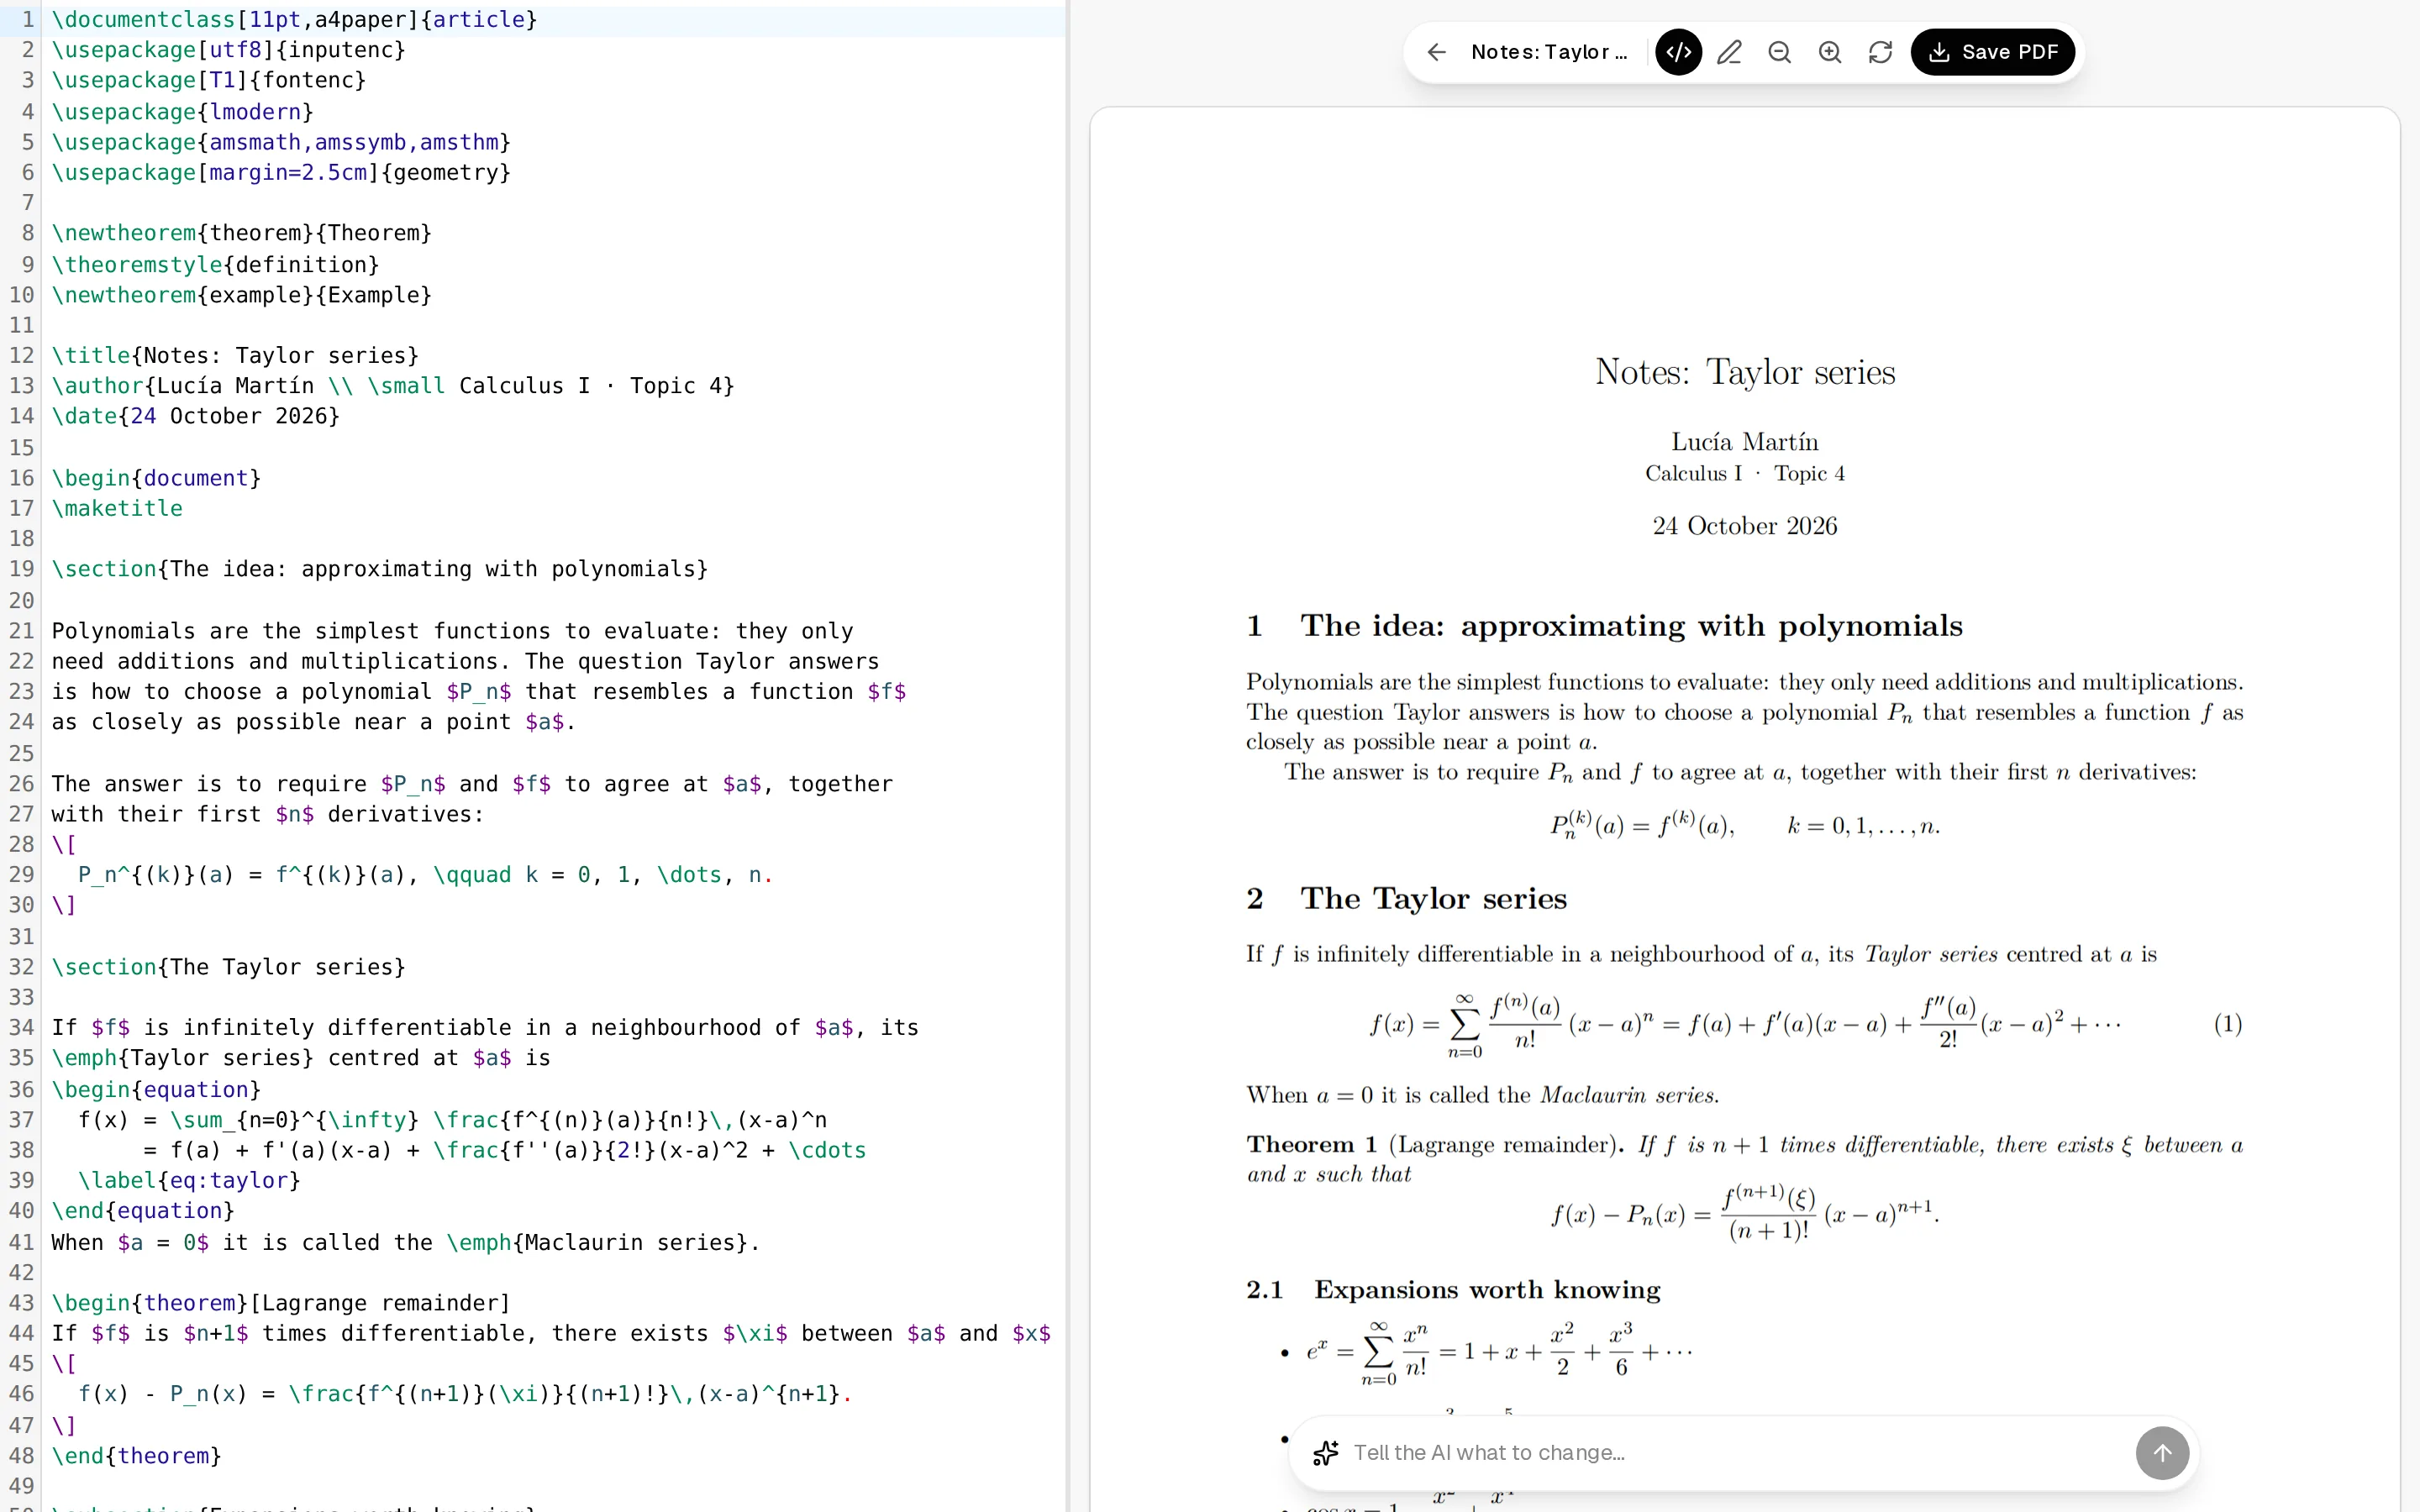Click 'Maclaurin series' sentence in preview
This screenshot has height=1512, width=2420.
[1483, 1095]
